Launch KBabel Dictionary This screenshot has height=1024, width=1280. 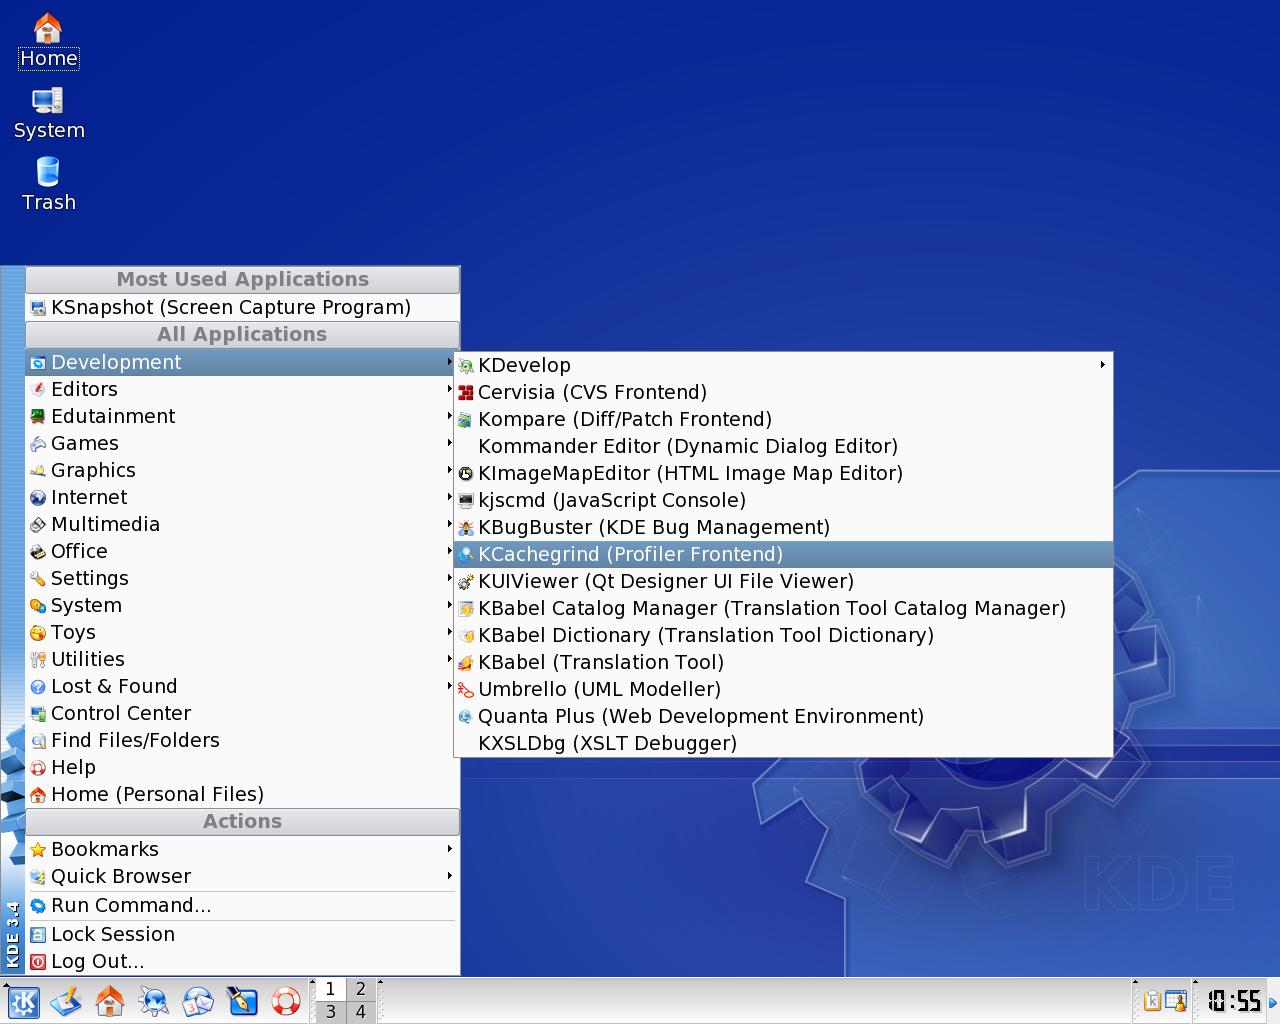click(x=783, y=635)
